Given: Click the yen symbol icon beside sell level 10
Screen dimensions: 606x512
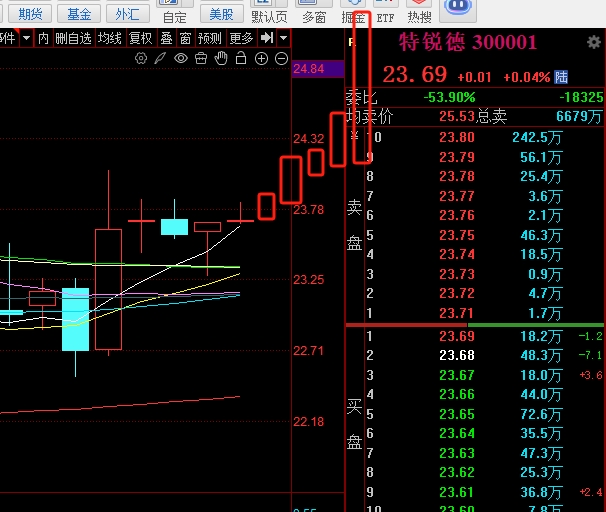Looking at the screenshot, I should coord(354,136).
